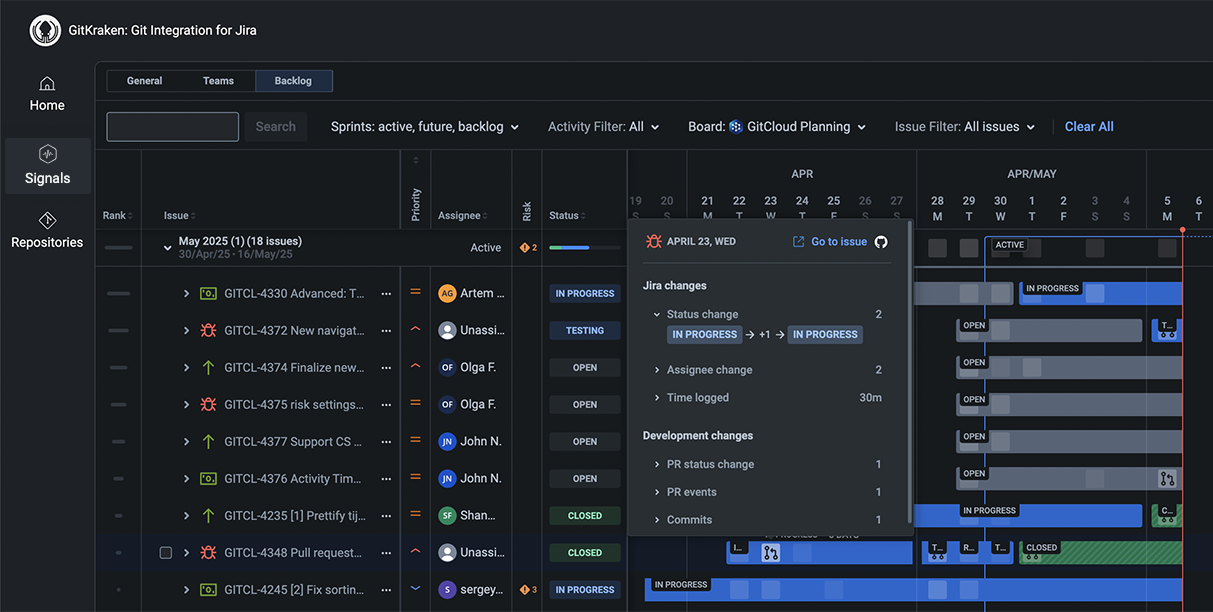Click the medium priority icon of GITCL-4330

(416, 293)
